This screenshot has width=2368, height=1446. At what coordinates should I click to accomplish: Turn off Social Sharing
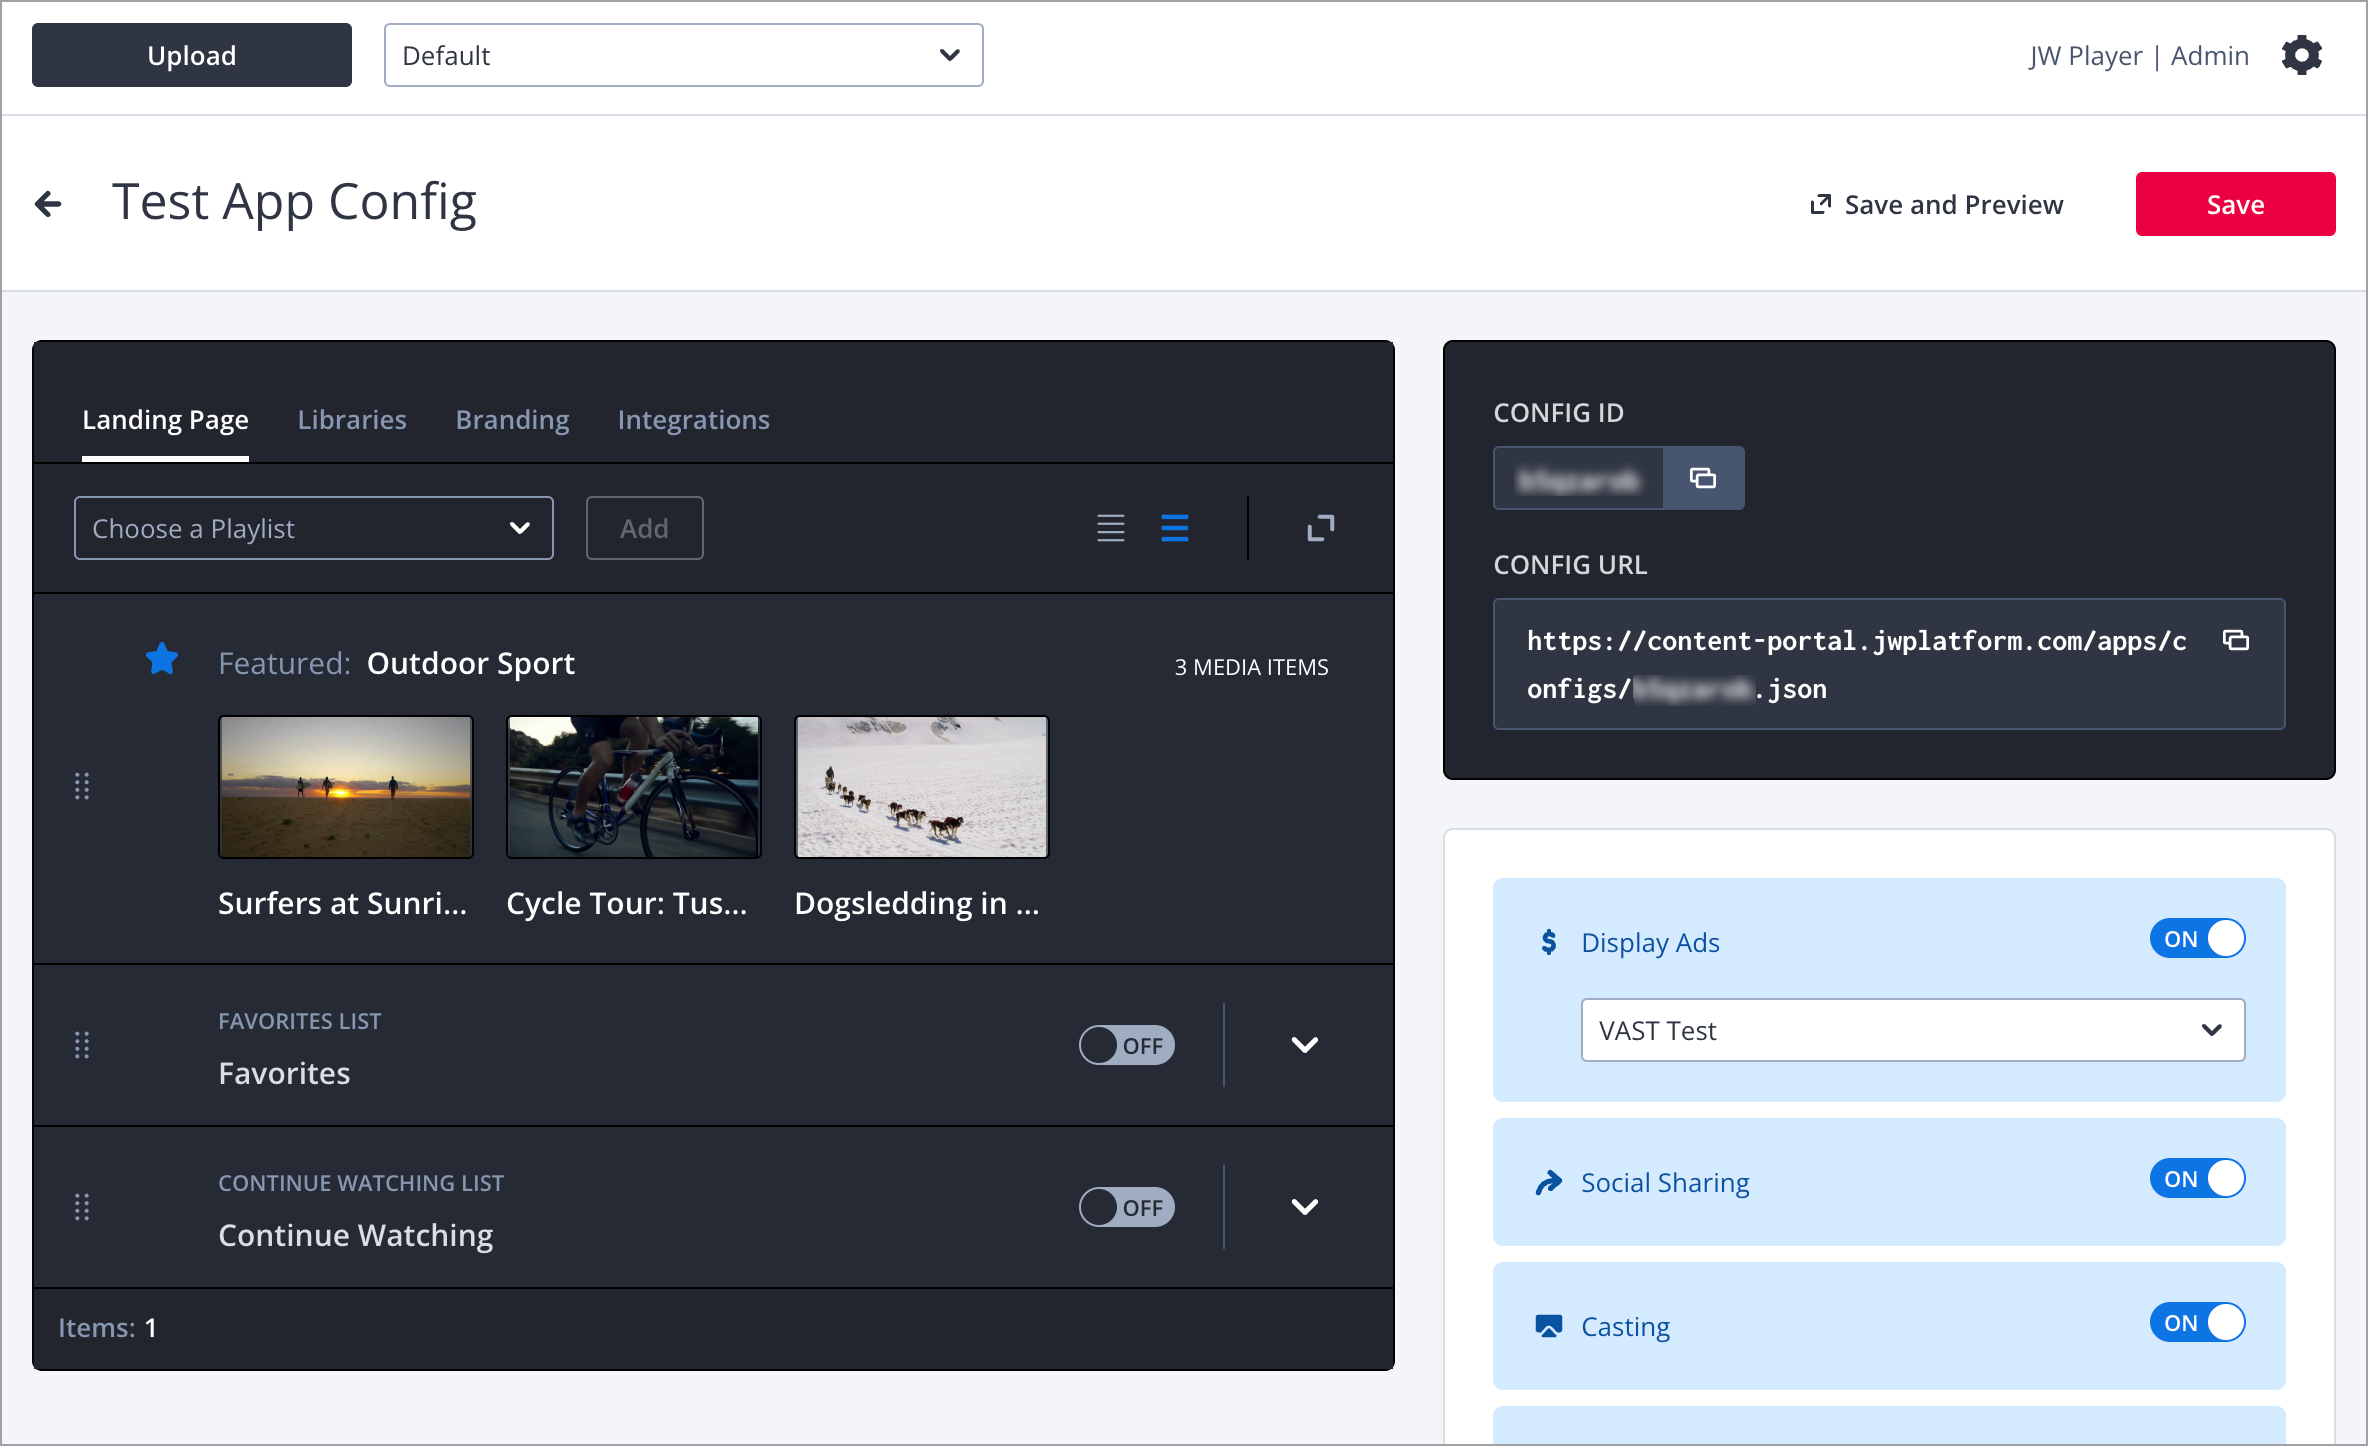pyautogui.click(x=2196, y=1179)
